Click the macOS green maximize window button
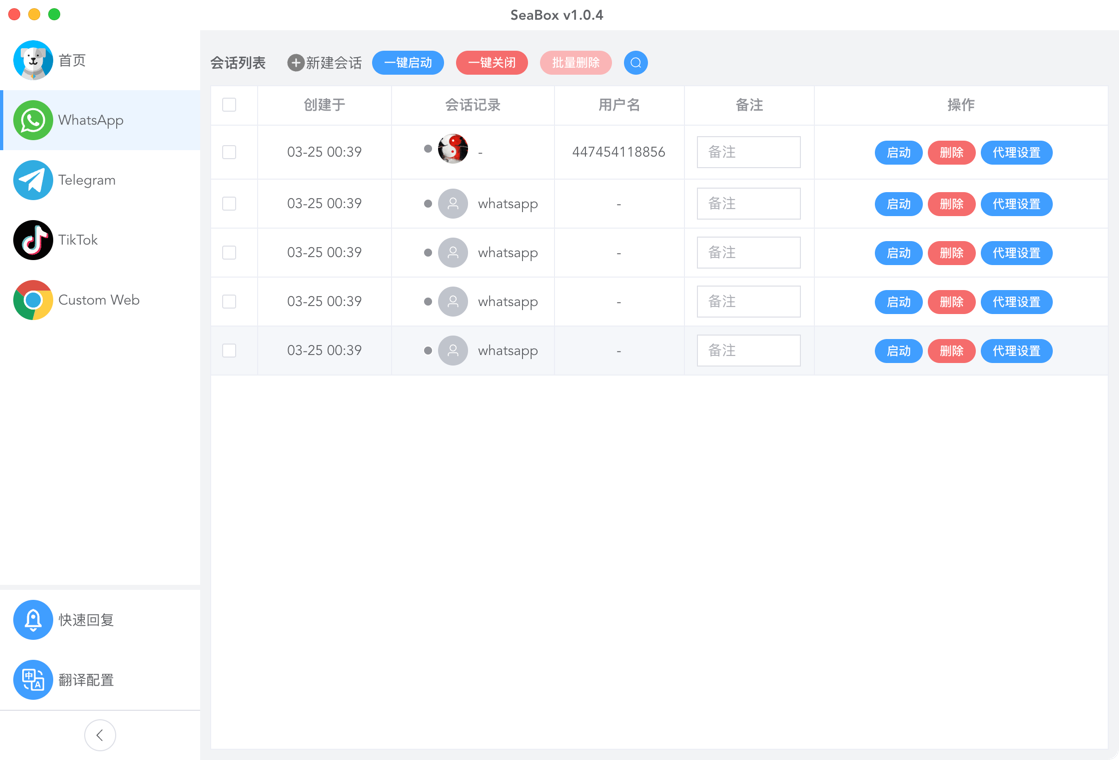 [x=54, y=14]
